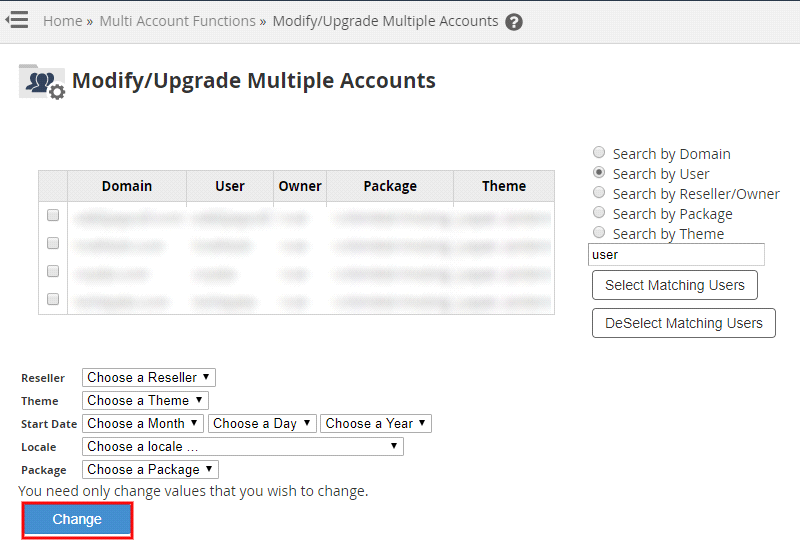Screen dimensions: 800x553
Task: Open Multi Account Functions breadcrumb link
Action: point(177,21)
